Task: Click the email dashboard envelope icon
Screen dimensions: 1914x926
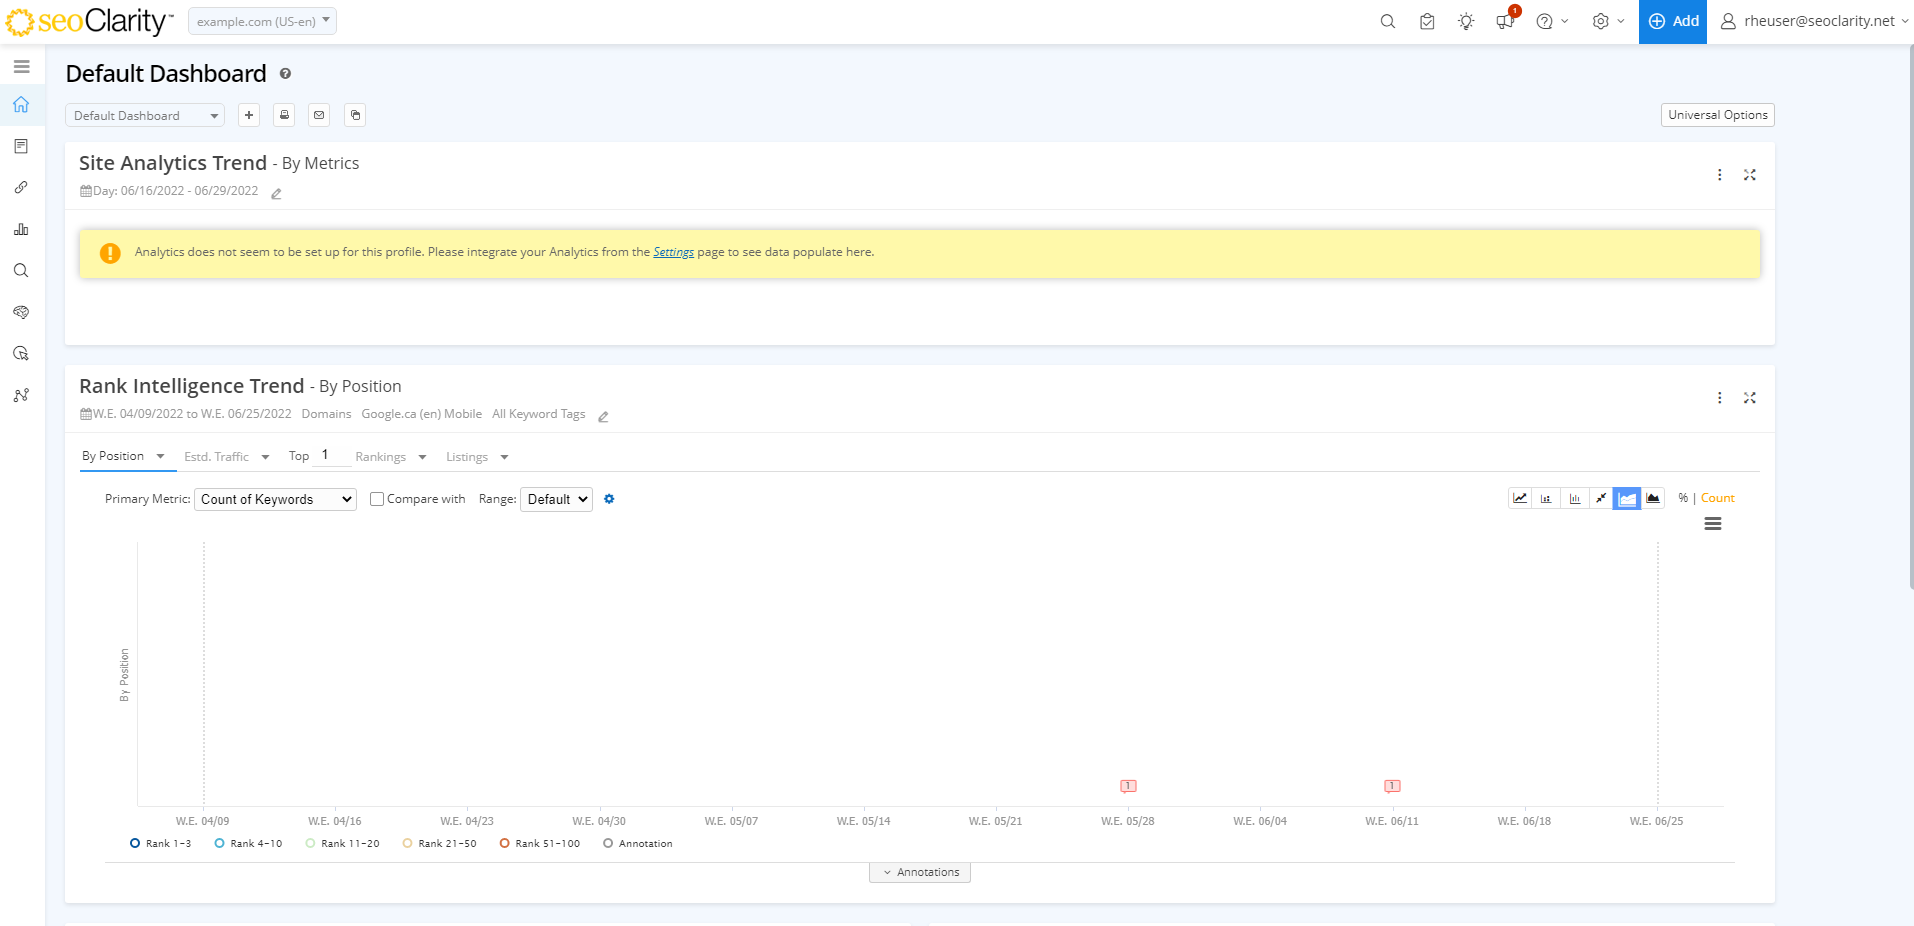Action: pos(319,115)
